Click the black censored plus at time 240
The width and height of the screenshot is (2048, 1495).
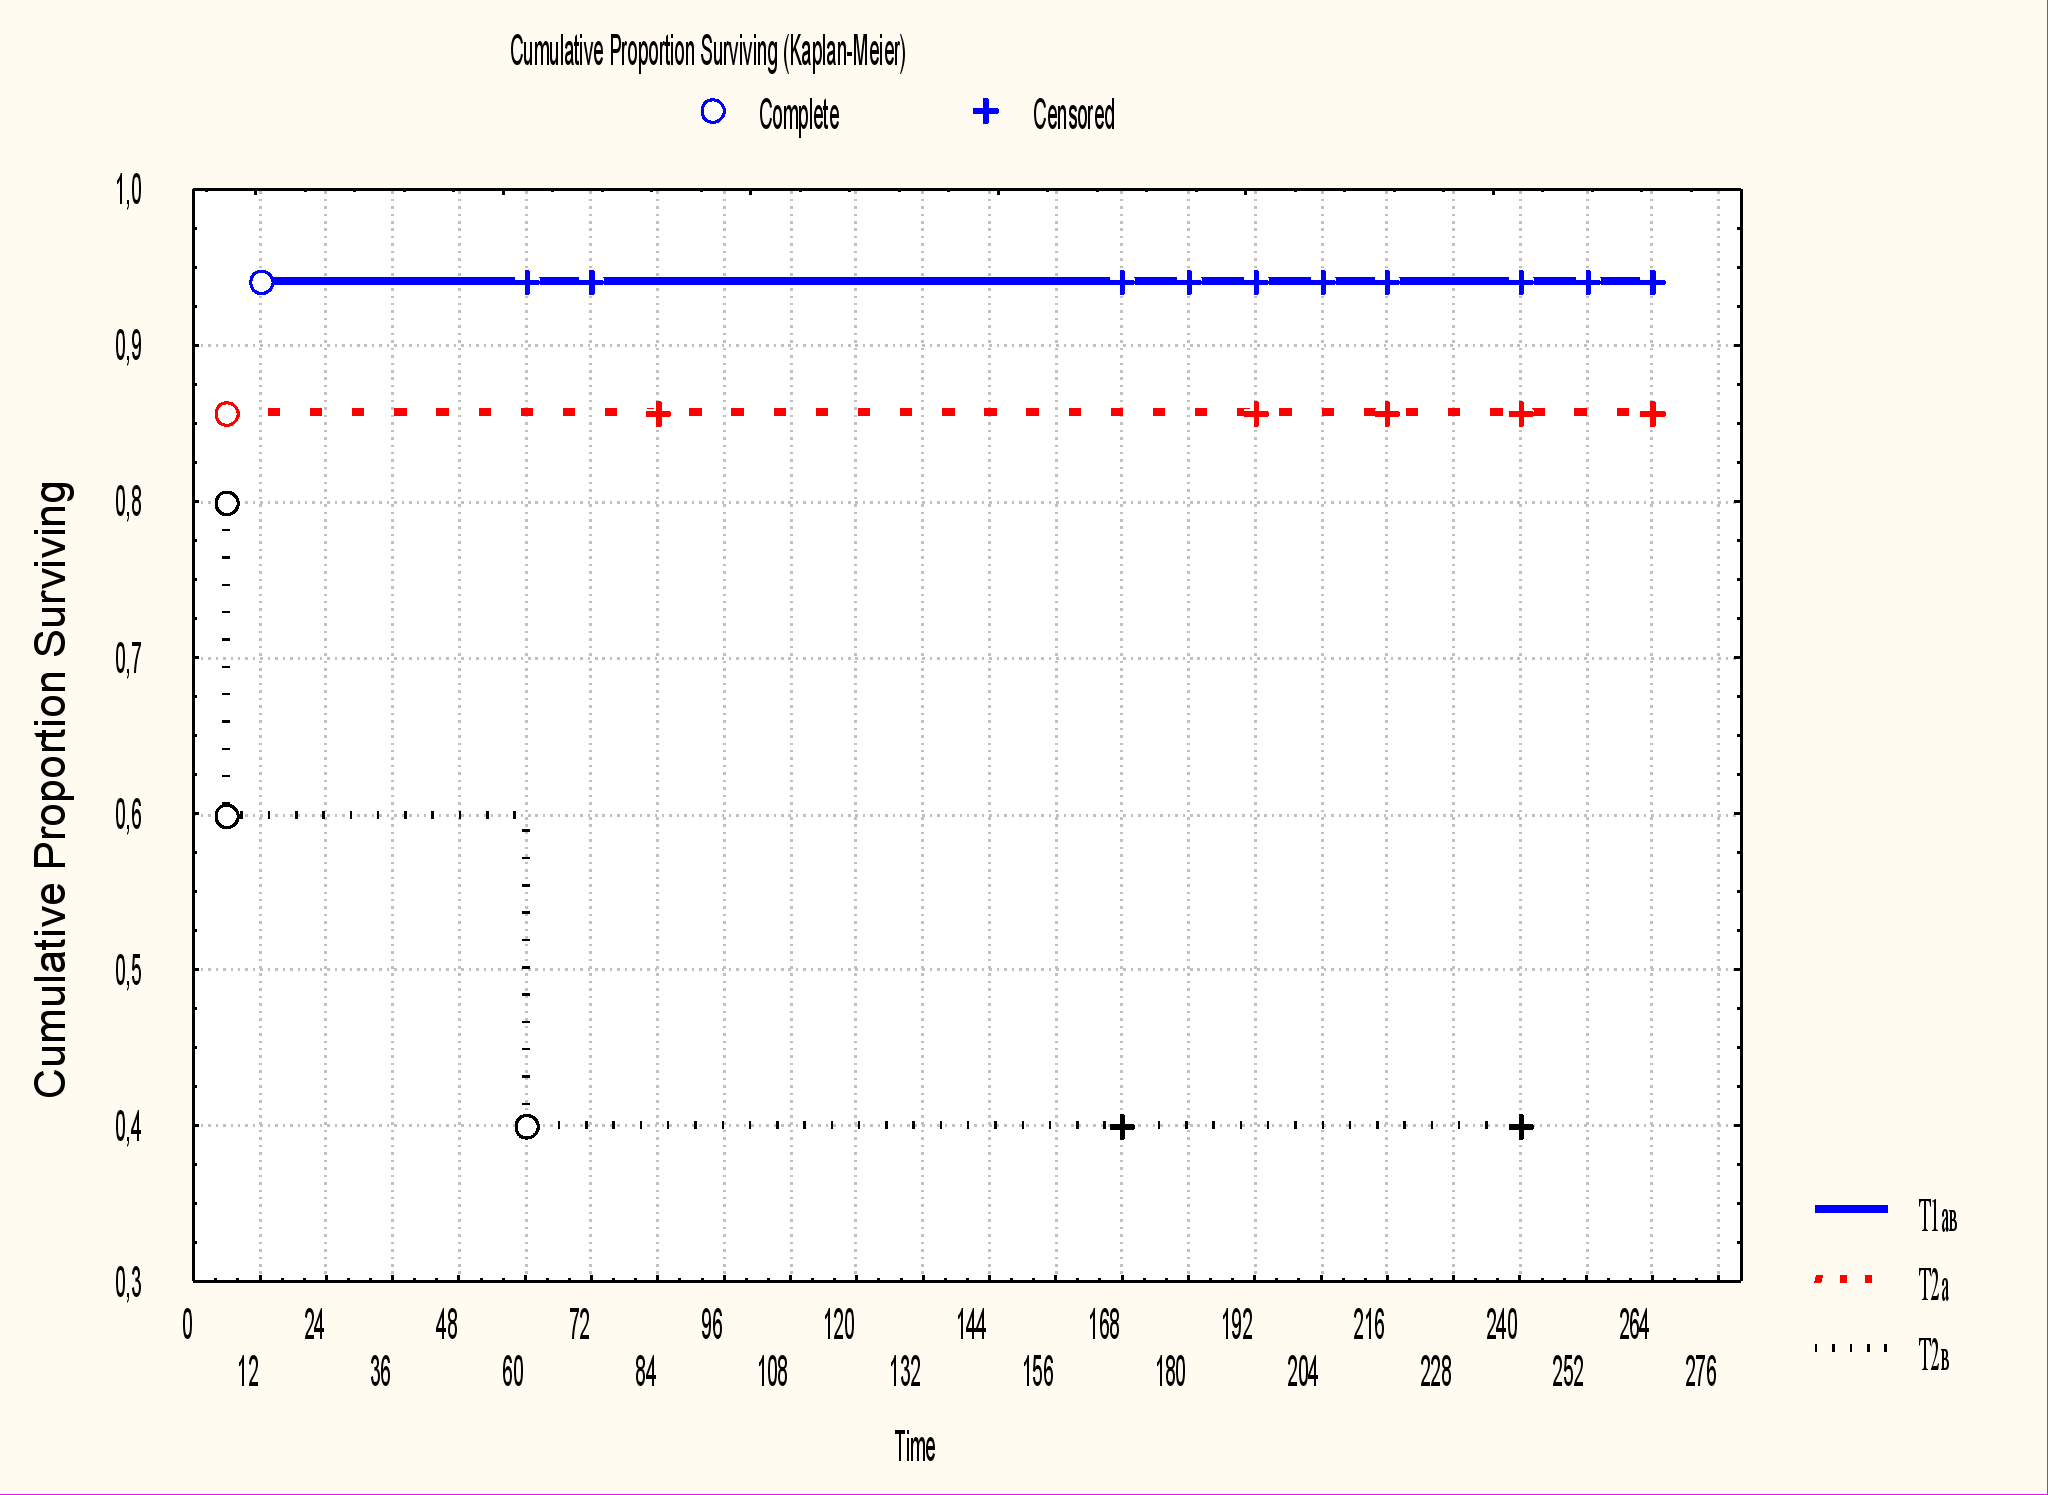coord(1521,1127)
